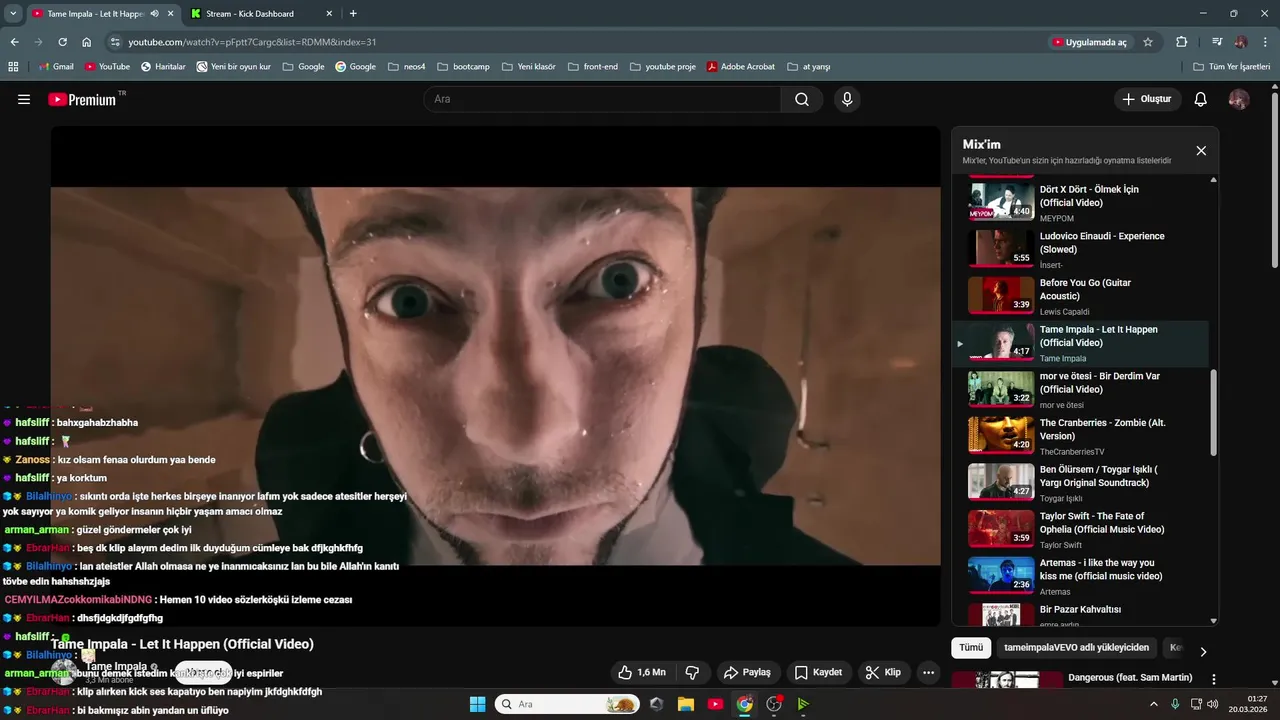This screenshot has width=1280, height=720.
Task: Select 'tameimpalaVEVO adlı yükleyiciden' chip
Action: (1077, 647)
